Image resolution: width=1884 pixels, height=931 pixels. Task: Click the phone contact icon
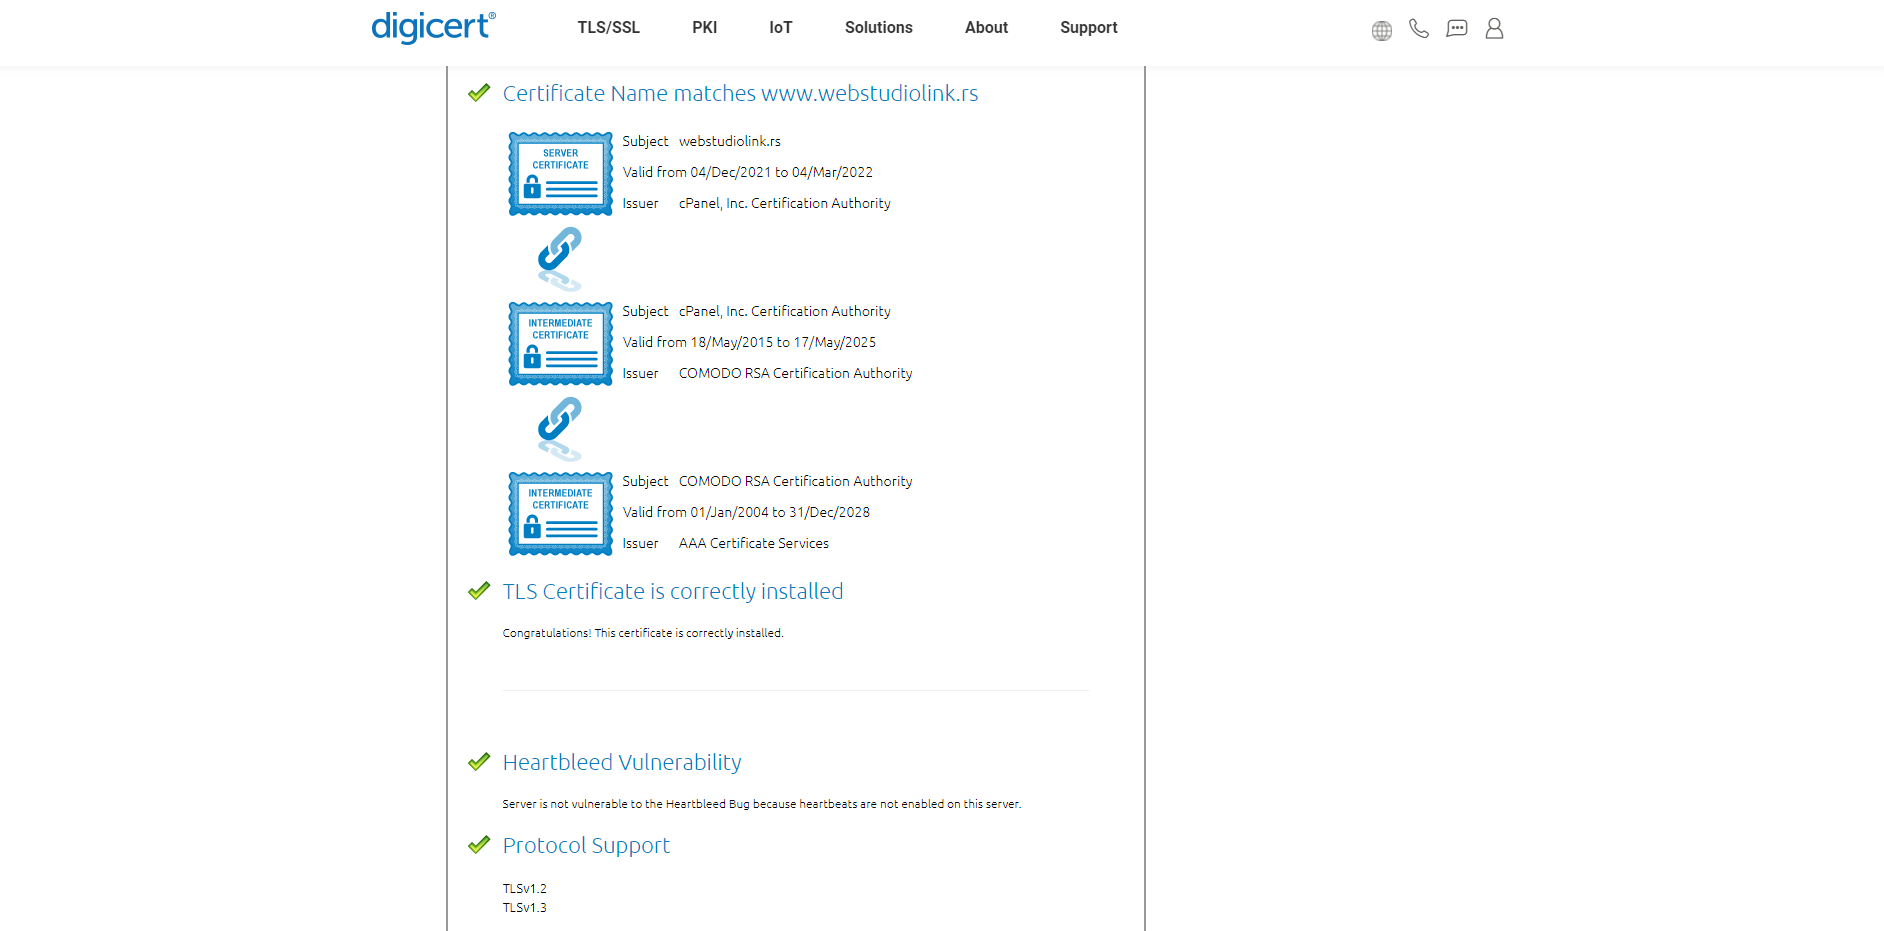[x=1419, y=29]
